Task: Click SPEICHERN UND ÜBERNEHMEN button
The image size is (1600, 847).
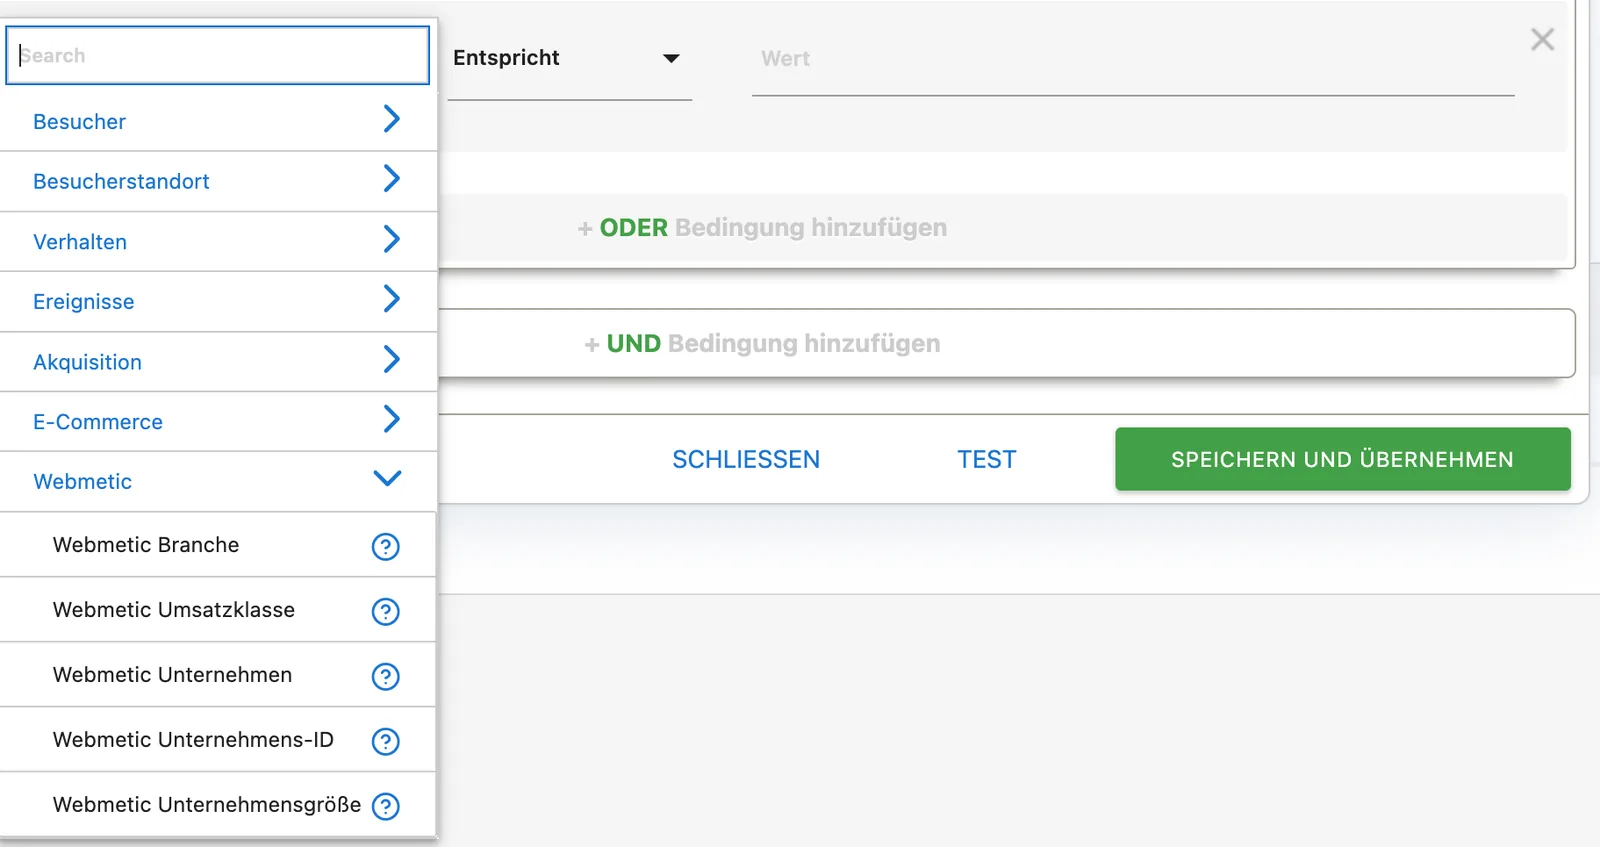Action: click(1343, 459)
